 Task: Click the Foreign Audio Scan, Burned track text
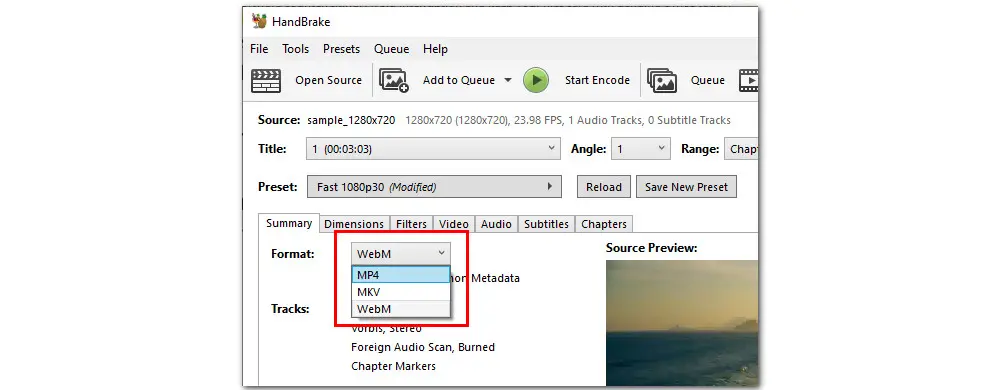pyautogui.click(x=423, y=347)
